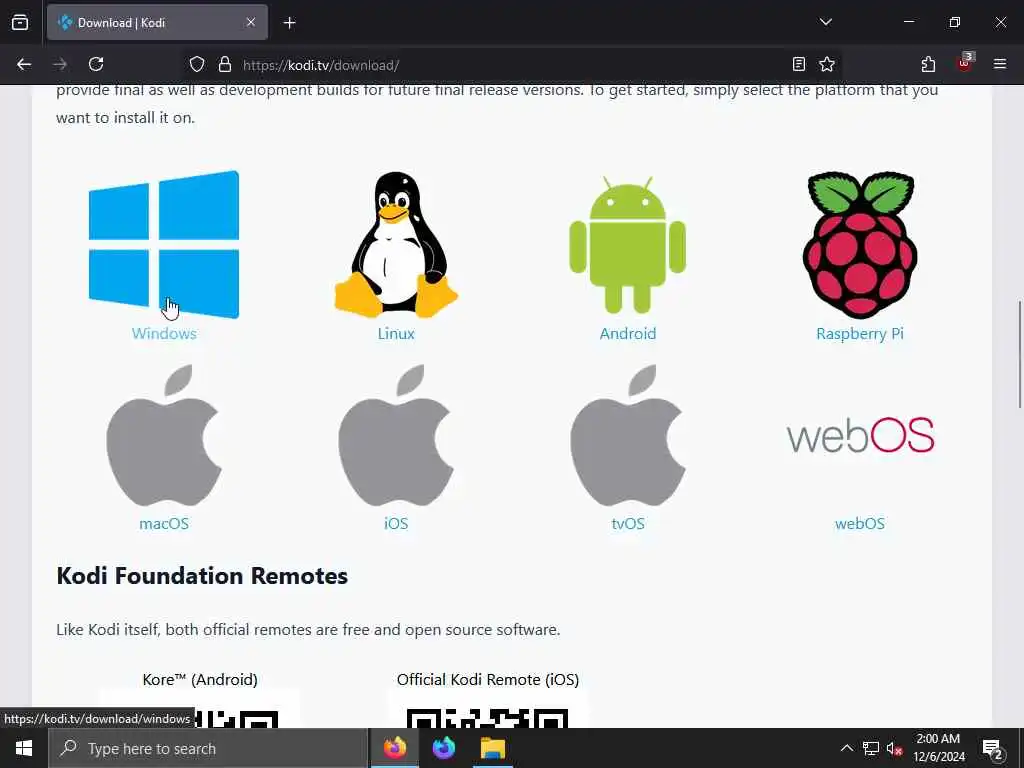Click the Apple logo above macOS
The width and height of the screenshot is (1024, 768).
[164, 436]
